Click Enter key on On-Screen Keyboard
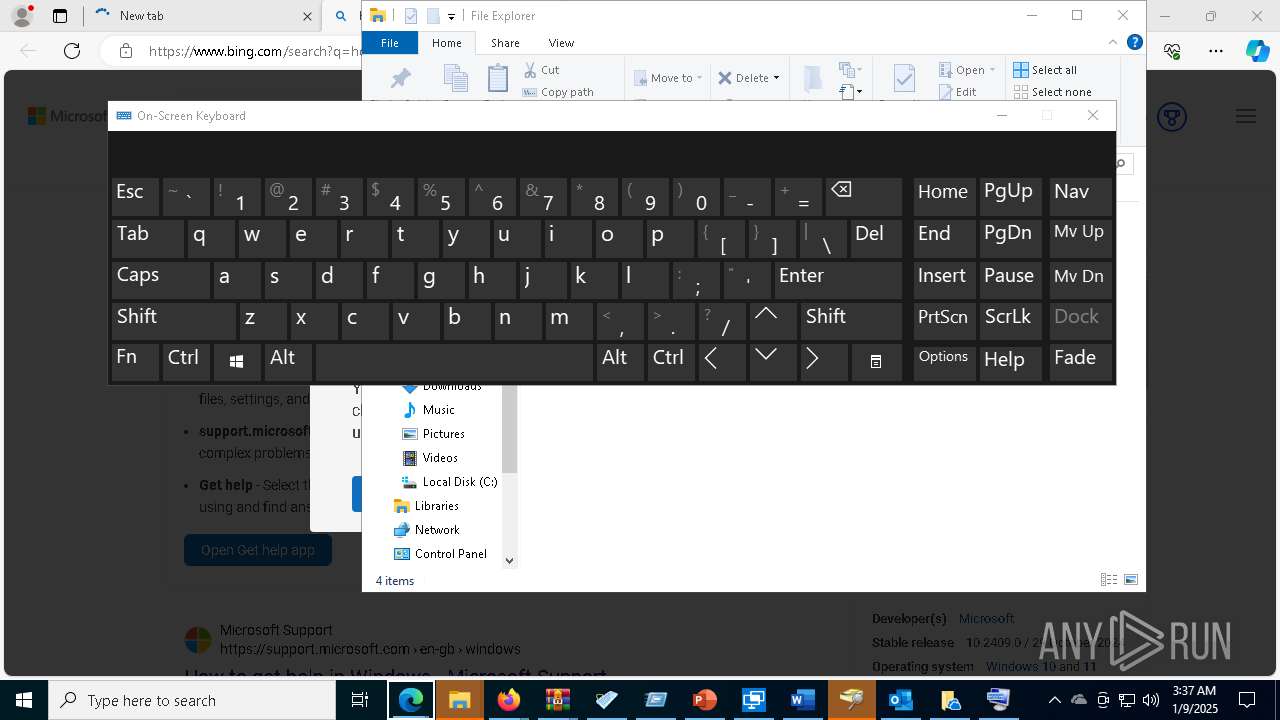1280x720 pixels. (x=837, y=280)
